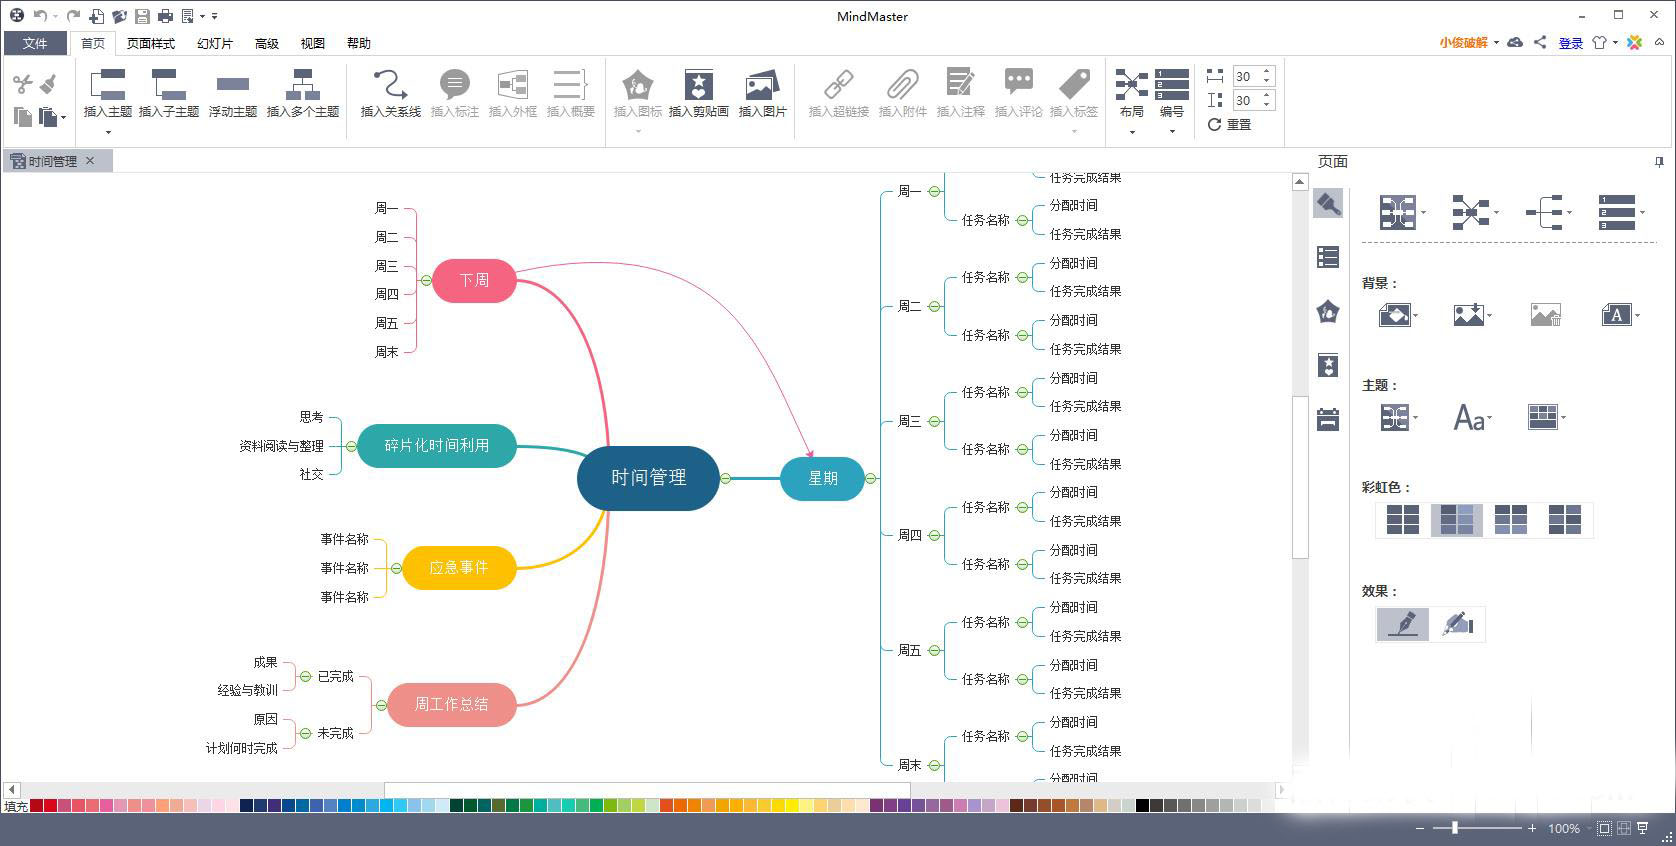Select the fourth rainbow color option
Screen dimensions: 1676x846
click(1564, 520)
